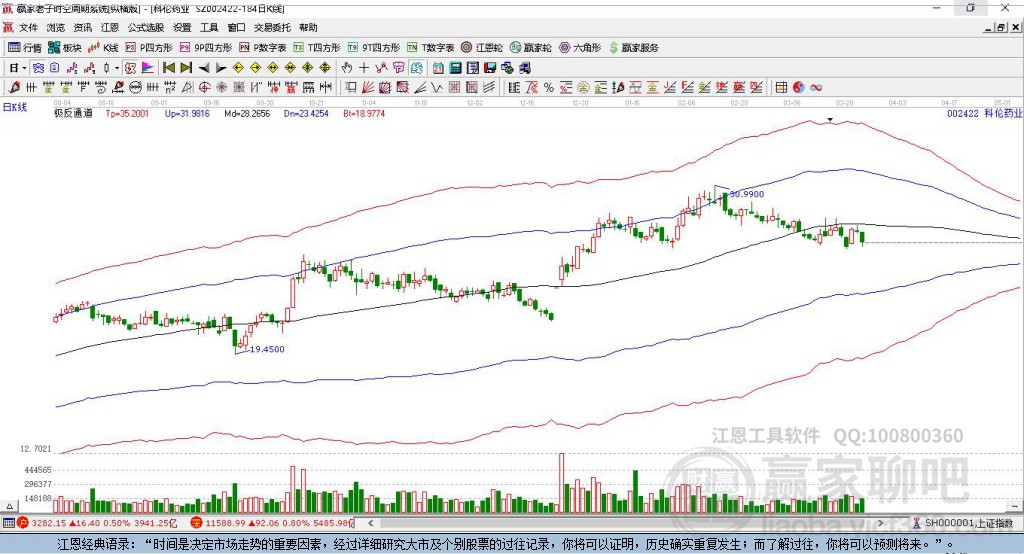The width and height of the screenshot is (1024, 554).
Task: Open the P四方形 tool
Action: [x=149, y=48]
